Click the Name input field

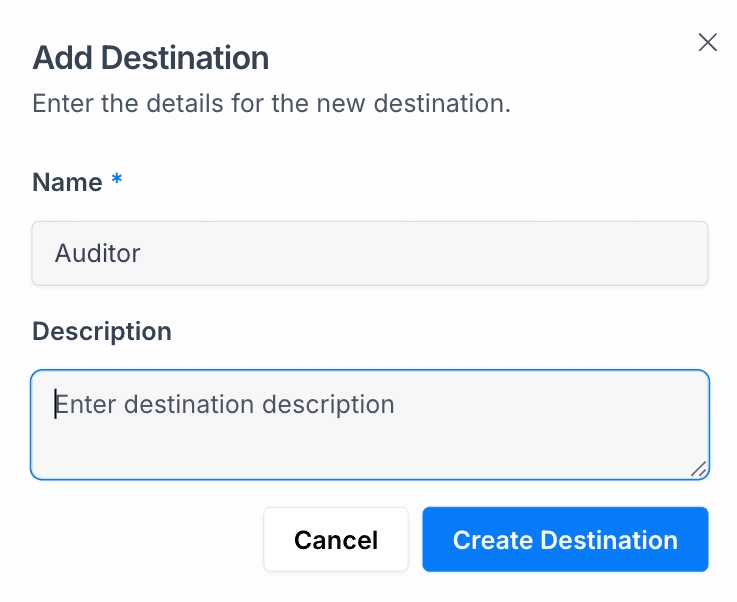coord(370,253)
